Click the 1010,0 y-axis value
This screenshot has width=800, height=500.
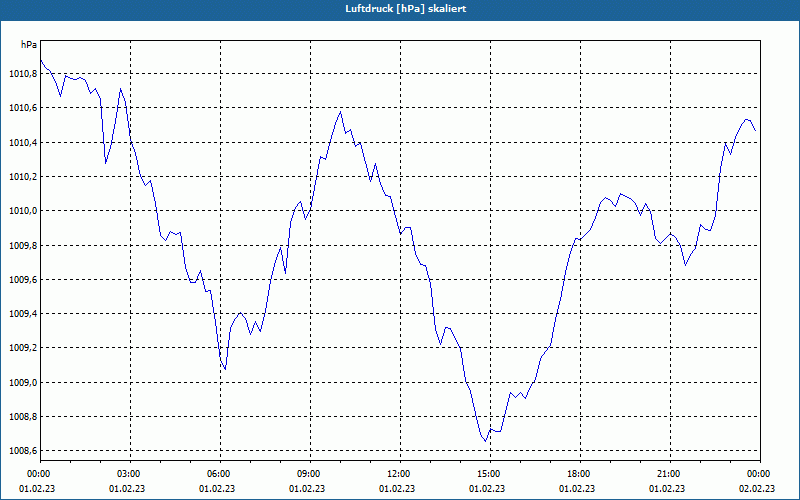click(x=23, y=211)
